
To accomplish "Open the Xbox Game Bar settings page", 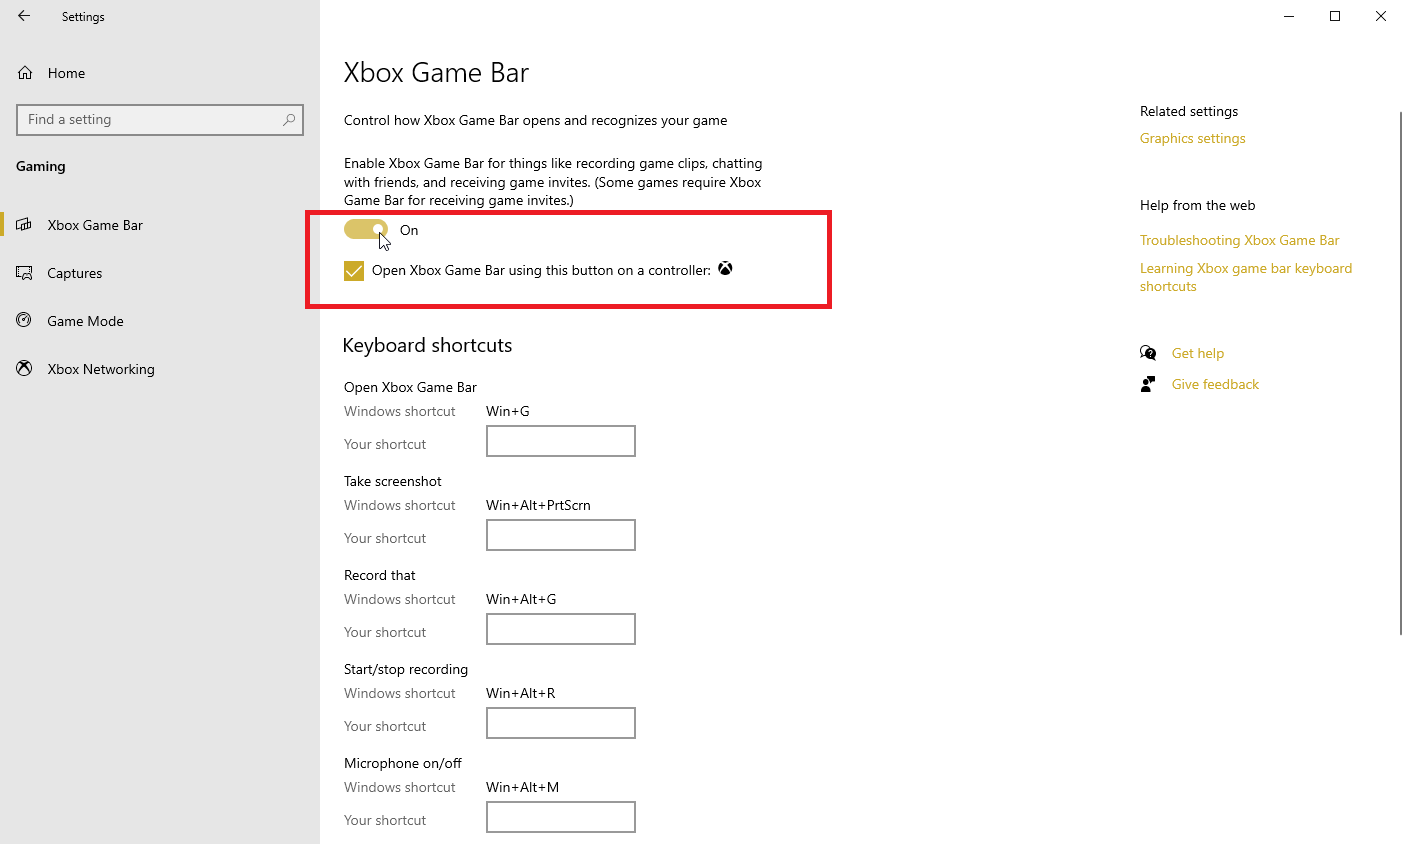I will [x=160, y=225].
